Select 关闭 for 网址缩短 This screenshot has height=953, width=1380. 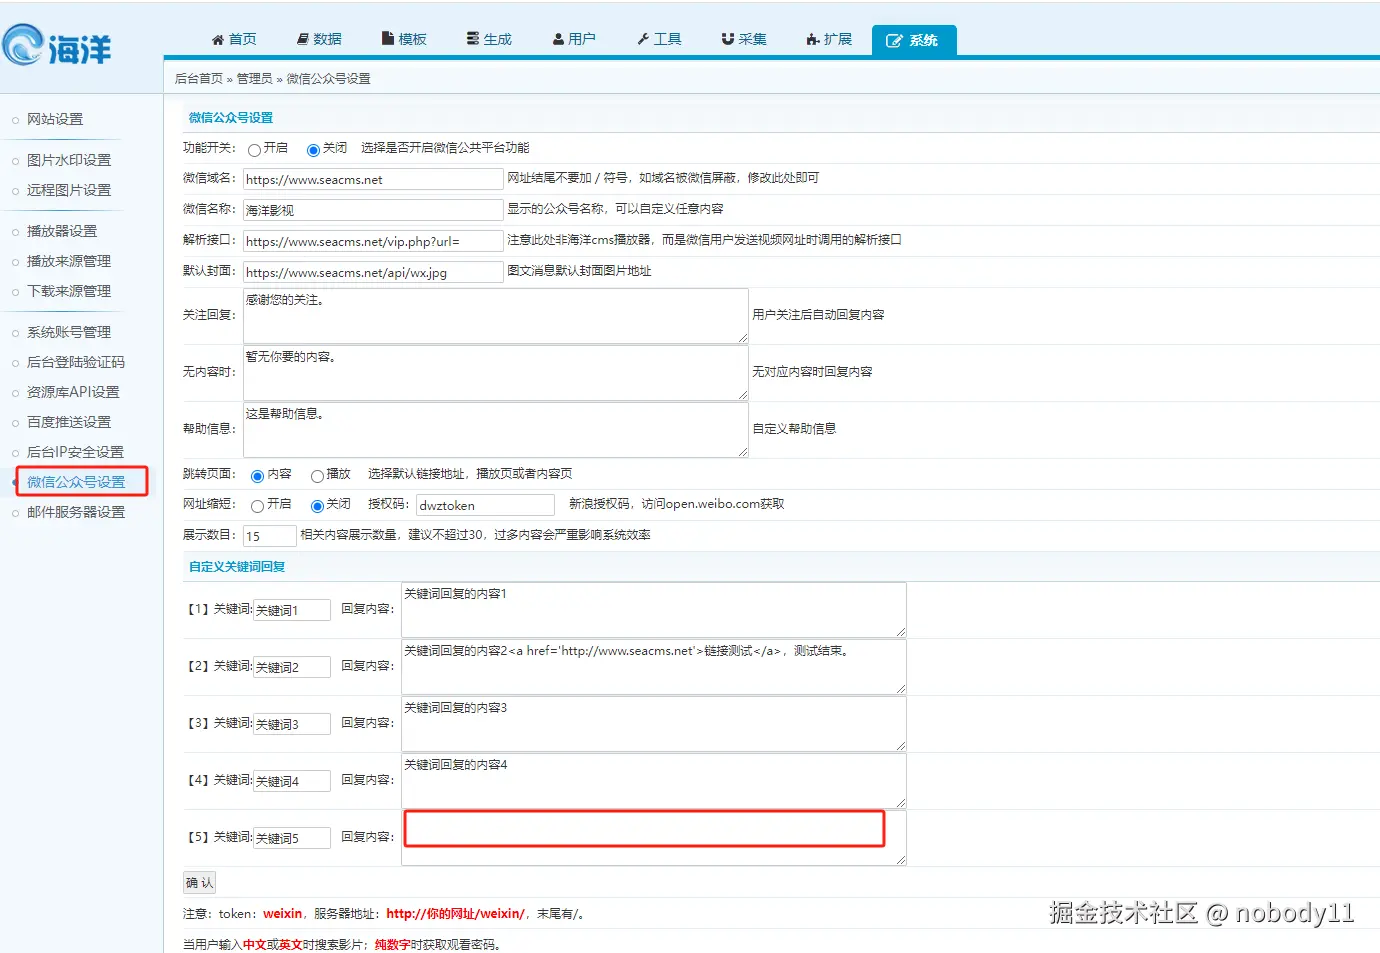(x=317, y=506)
